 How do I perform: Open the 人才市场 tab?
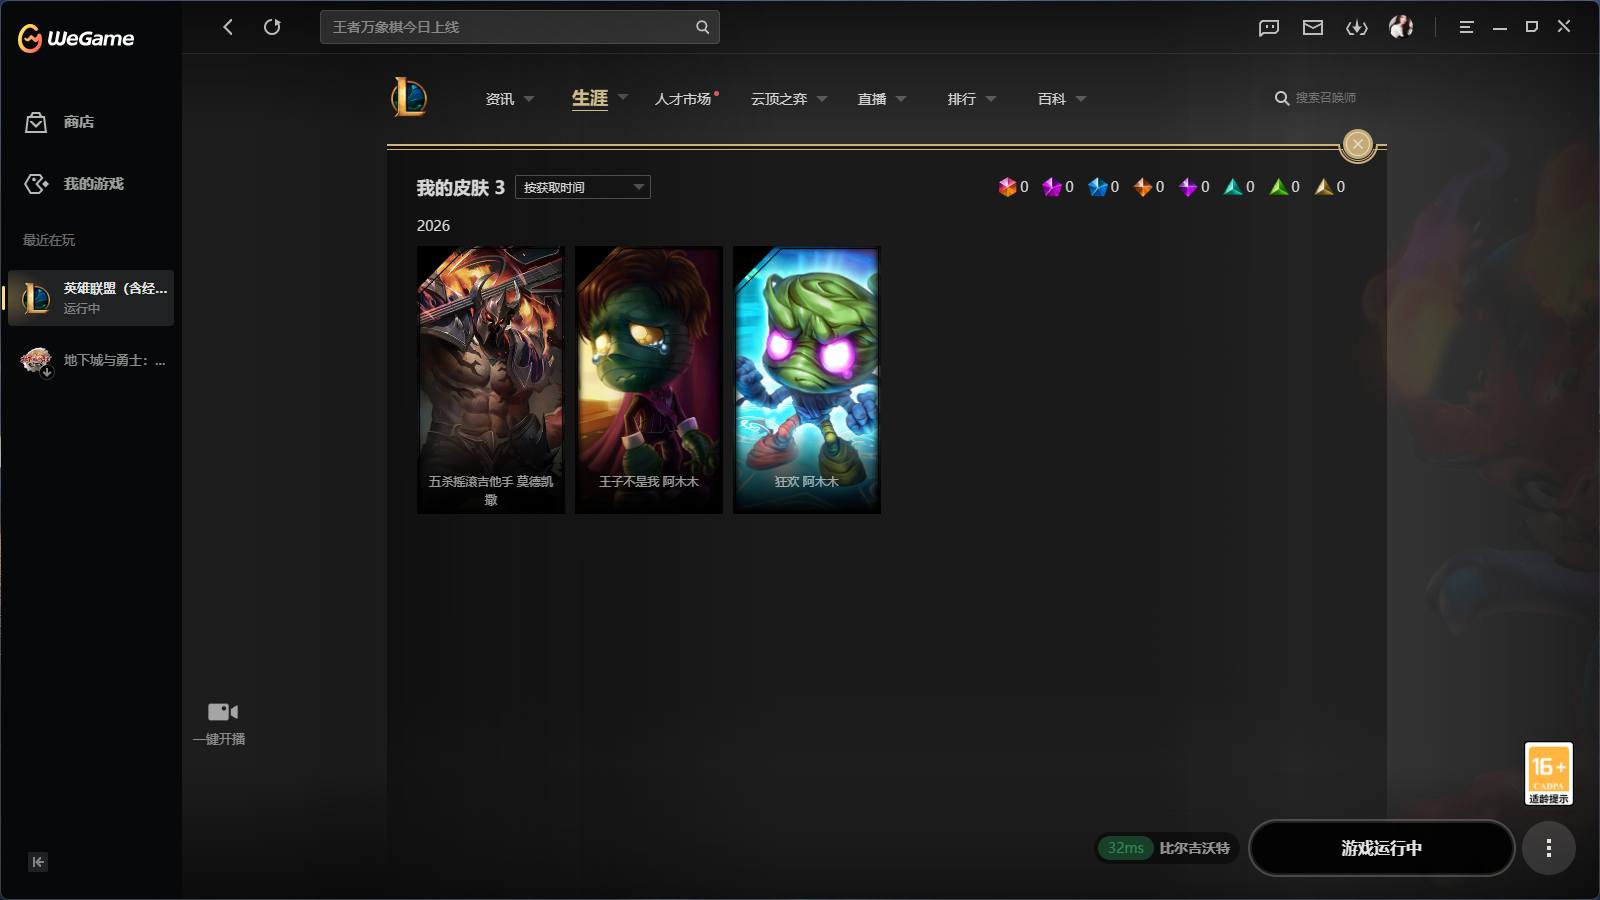click(x=683, y=99)
